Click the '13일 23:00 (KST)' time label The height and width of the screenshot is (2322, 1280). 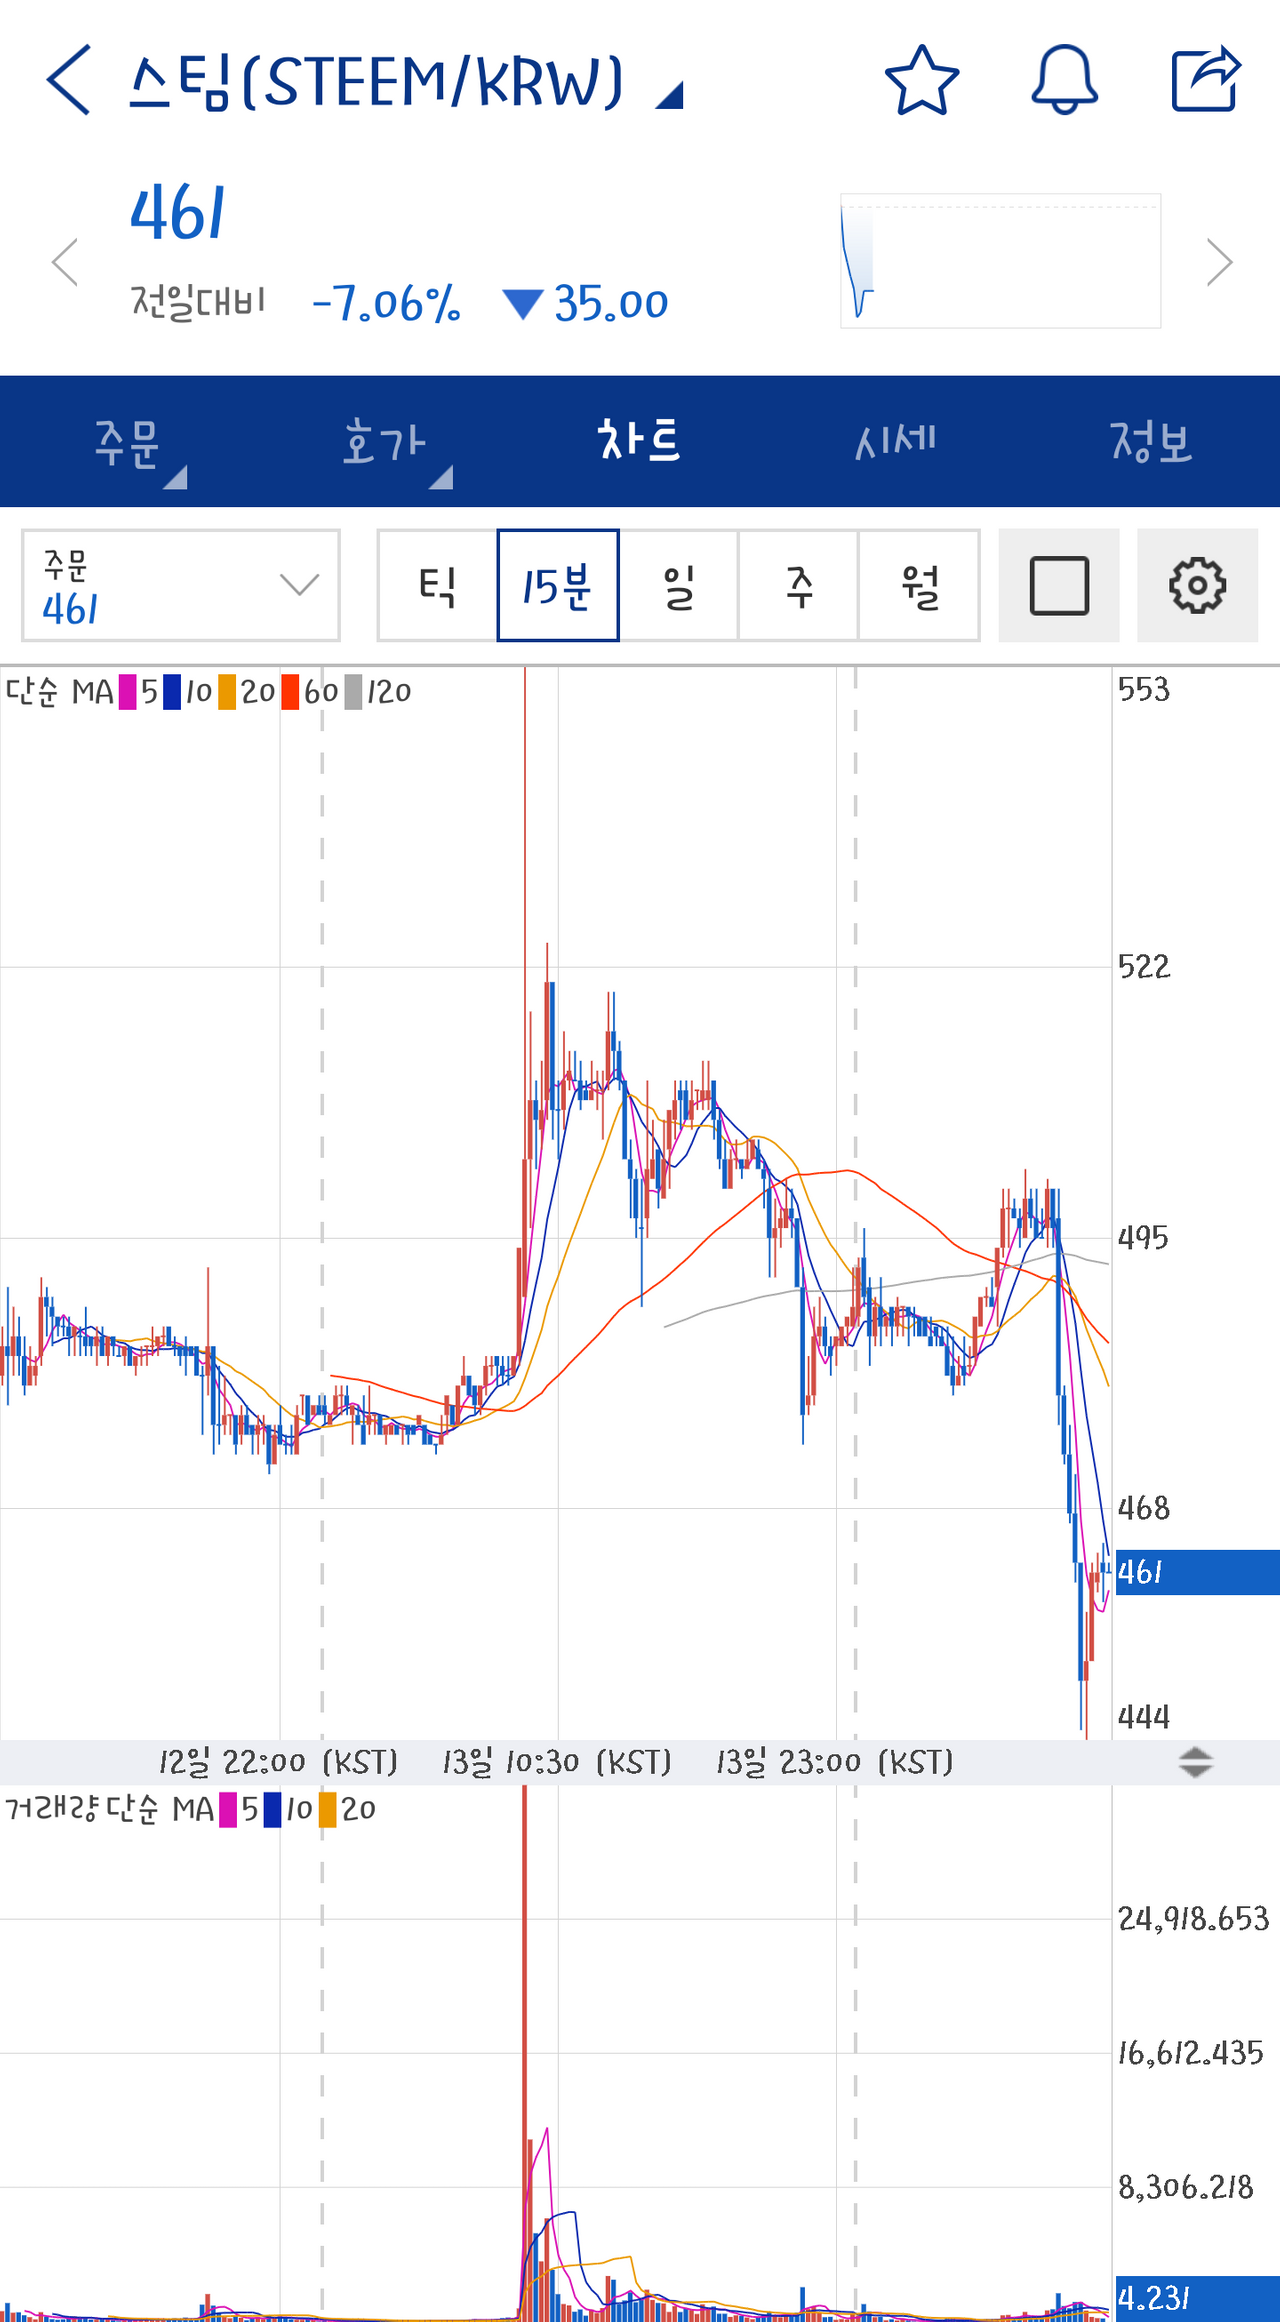tap(835, 1762)
